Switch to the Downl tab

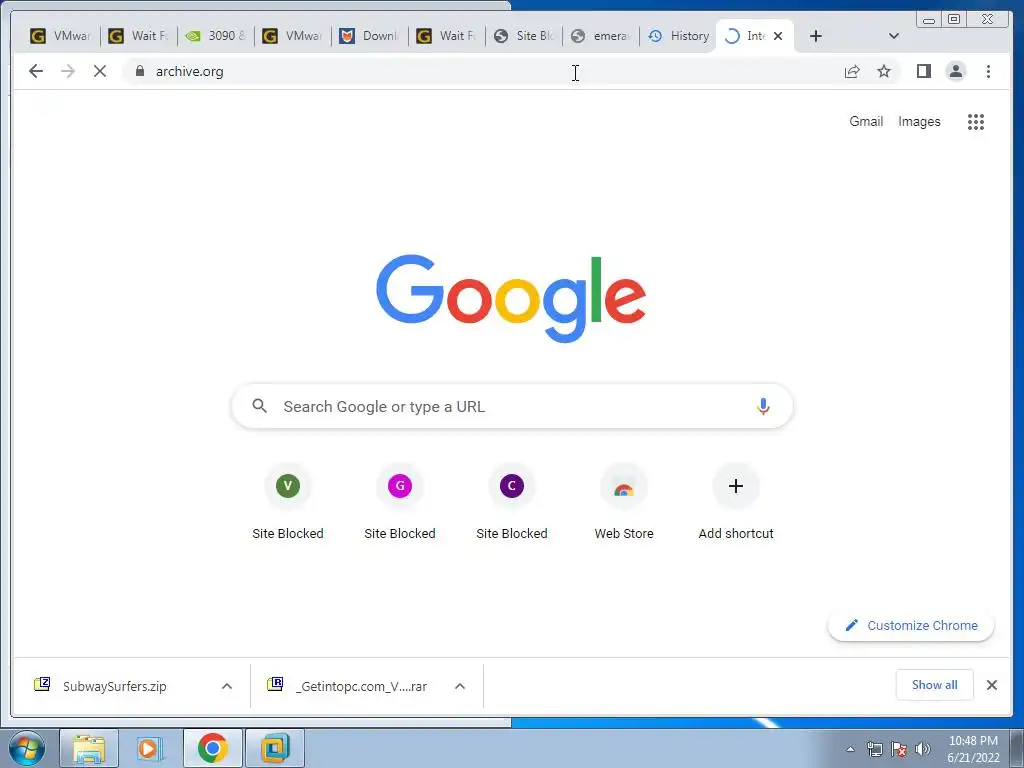click(370, 36)
